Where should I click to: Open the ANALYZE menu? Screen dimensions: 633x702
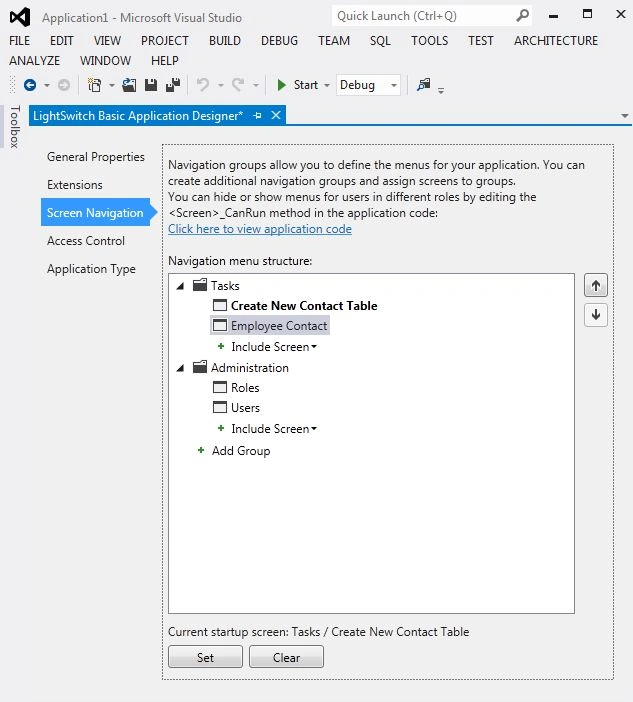(x=34, y=60)
